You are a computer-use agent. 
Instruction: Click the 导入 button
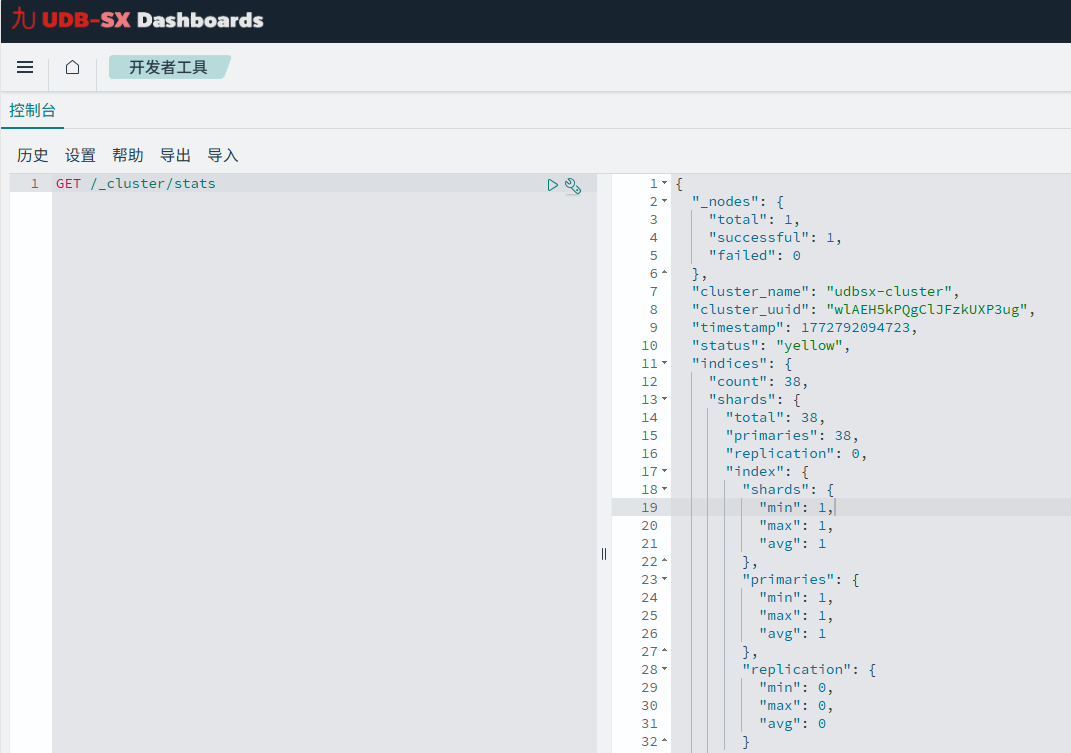[x=222, y=155]
